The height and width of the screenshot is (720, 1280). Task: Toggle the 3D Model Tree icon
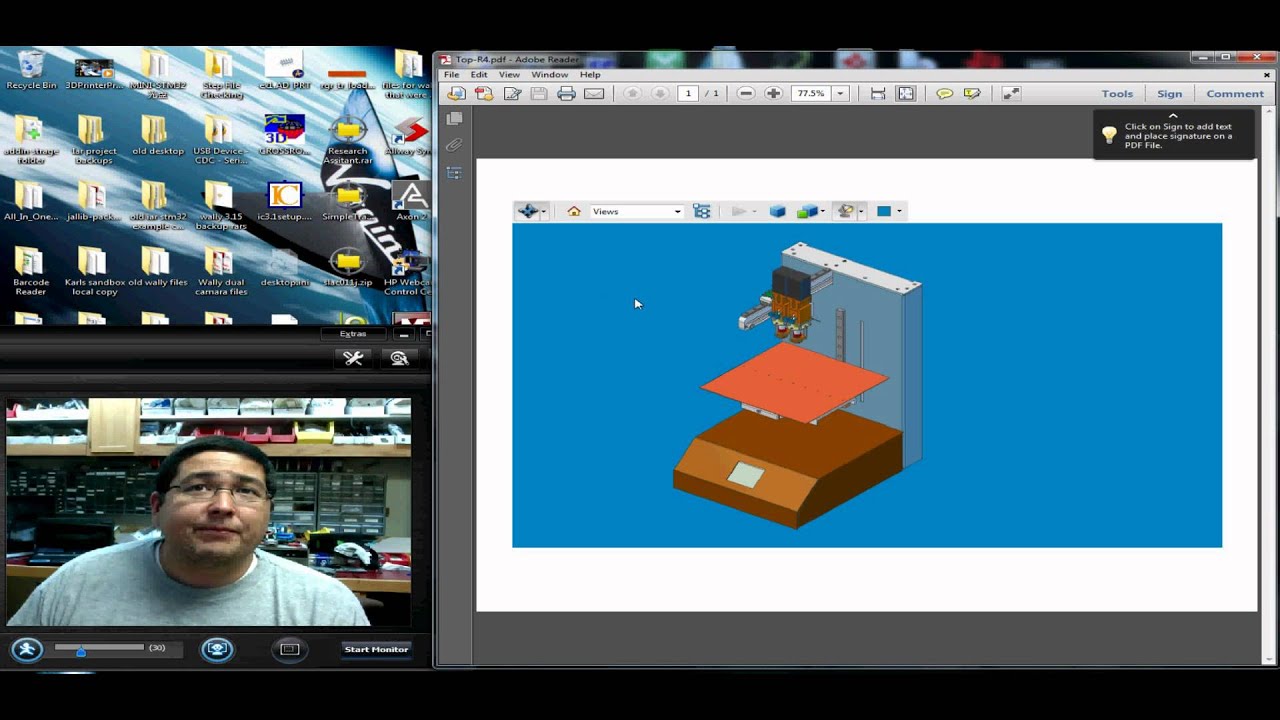702,211
